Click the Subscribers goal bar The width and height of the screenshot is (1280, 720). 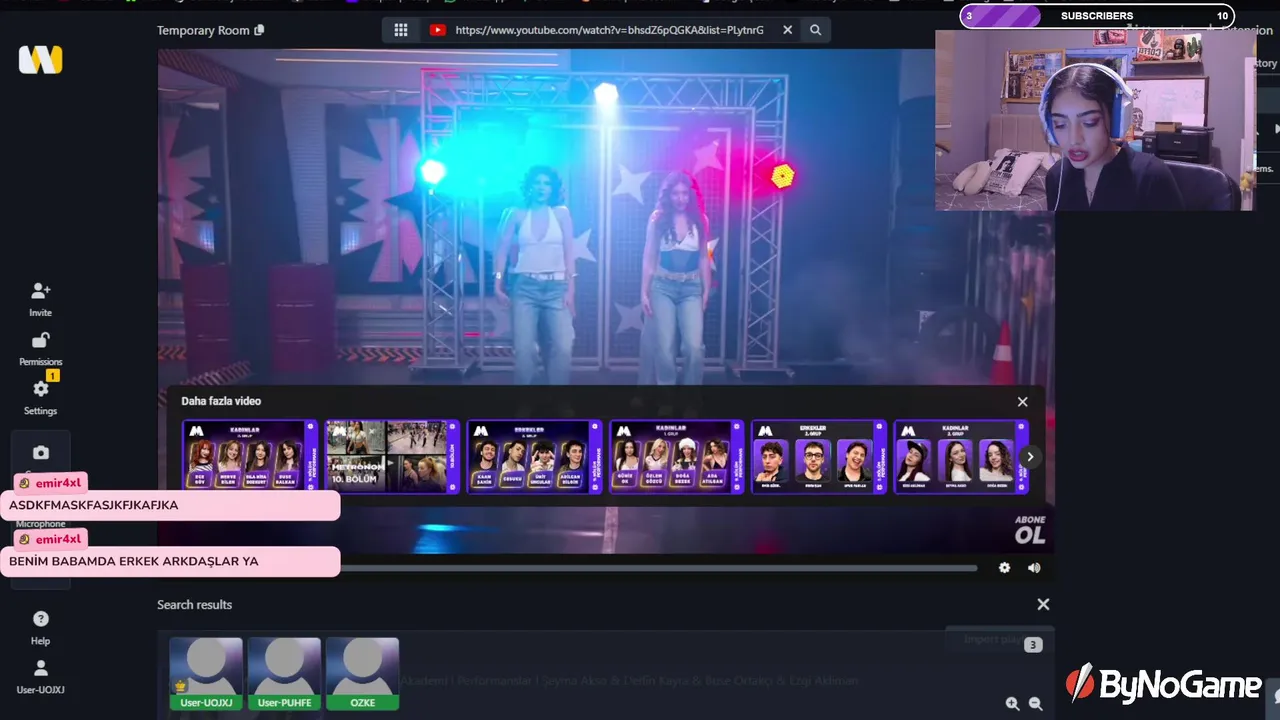coord(1097,16)
